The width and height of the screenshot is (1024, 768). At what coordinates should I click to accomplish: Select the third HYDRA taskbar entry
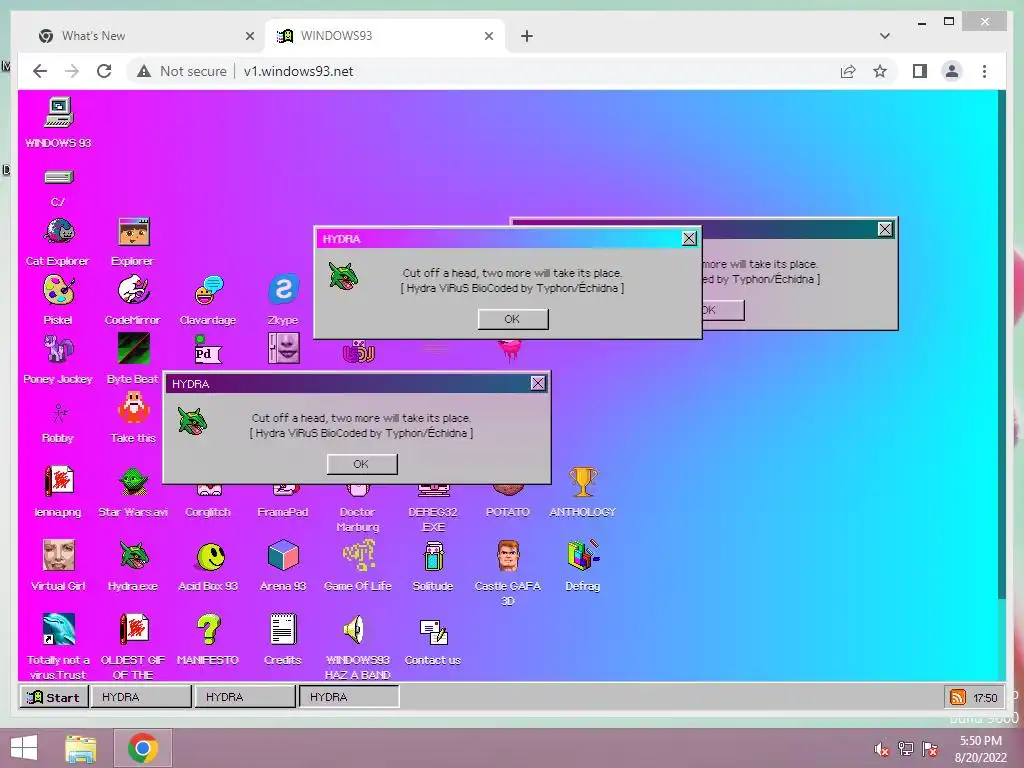click(x=349, y=697)
